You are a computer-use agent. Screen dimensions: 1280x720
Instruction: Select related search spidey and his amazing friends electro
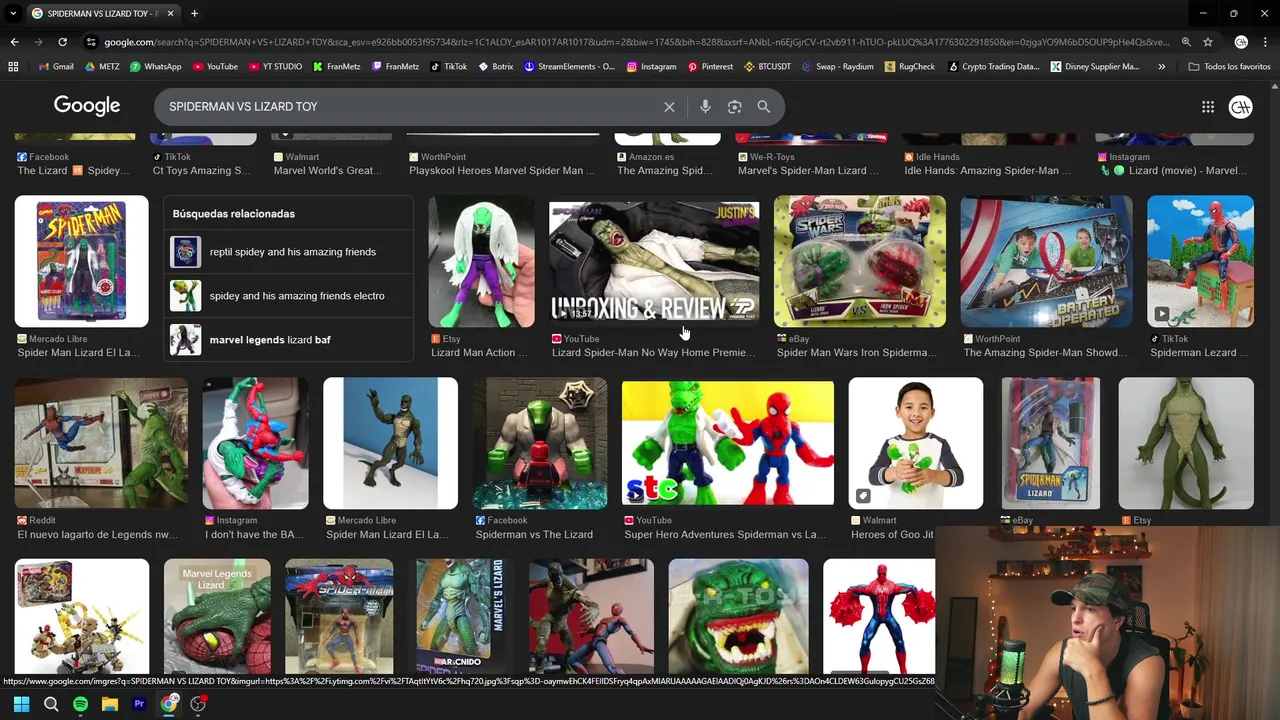pyautogui.click(x=288, y=296)
